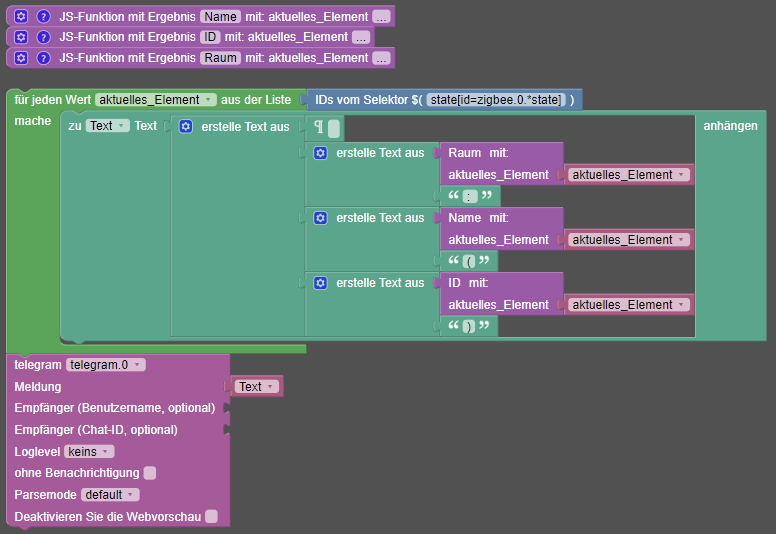Click the Meldung label in telegram block
The image size is (776, 534).
[38, 387]
